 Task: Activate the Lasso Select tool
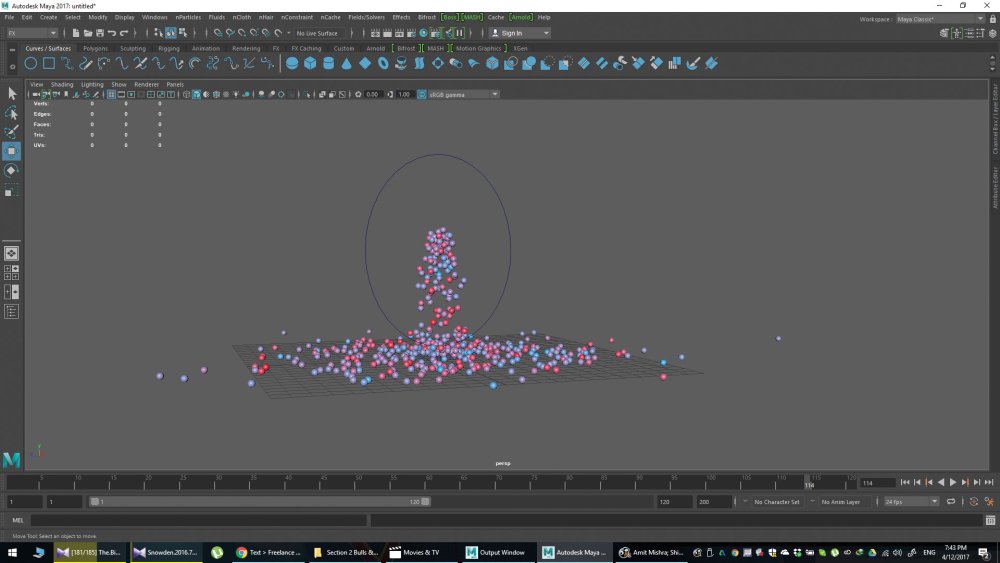[x=11, y=113]
